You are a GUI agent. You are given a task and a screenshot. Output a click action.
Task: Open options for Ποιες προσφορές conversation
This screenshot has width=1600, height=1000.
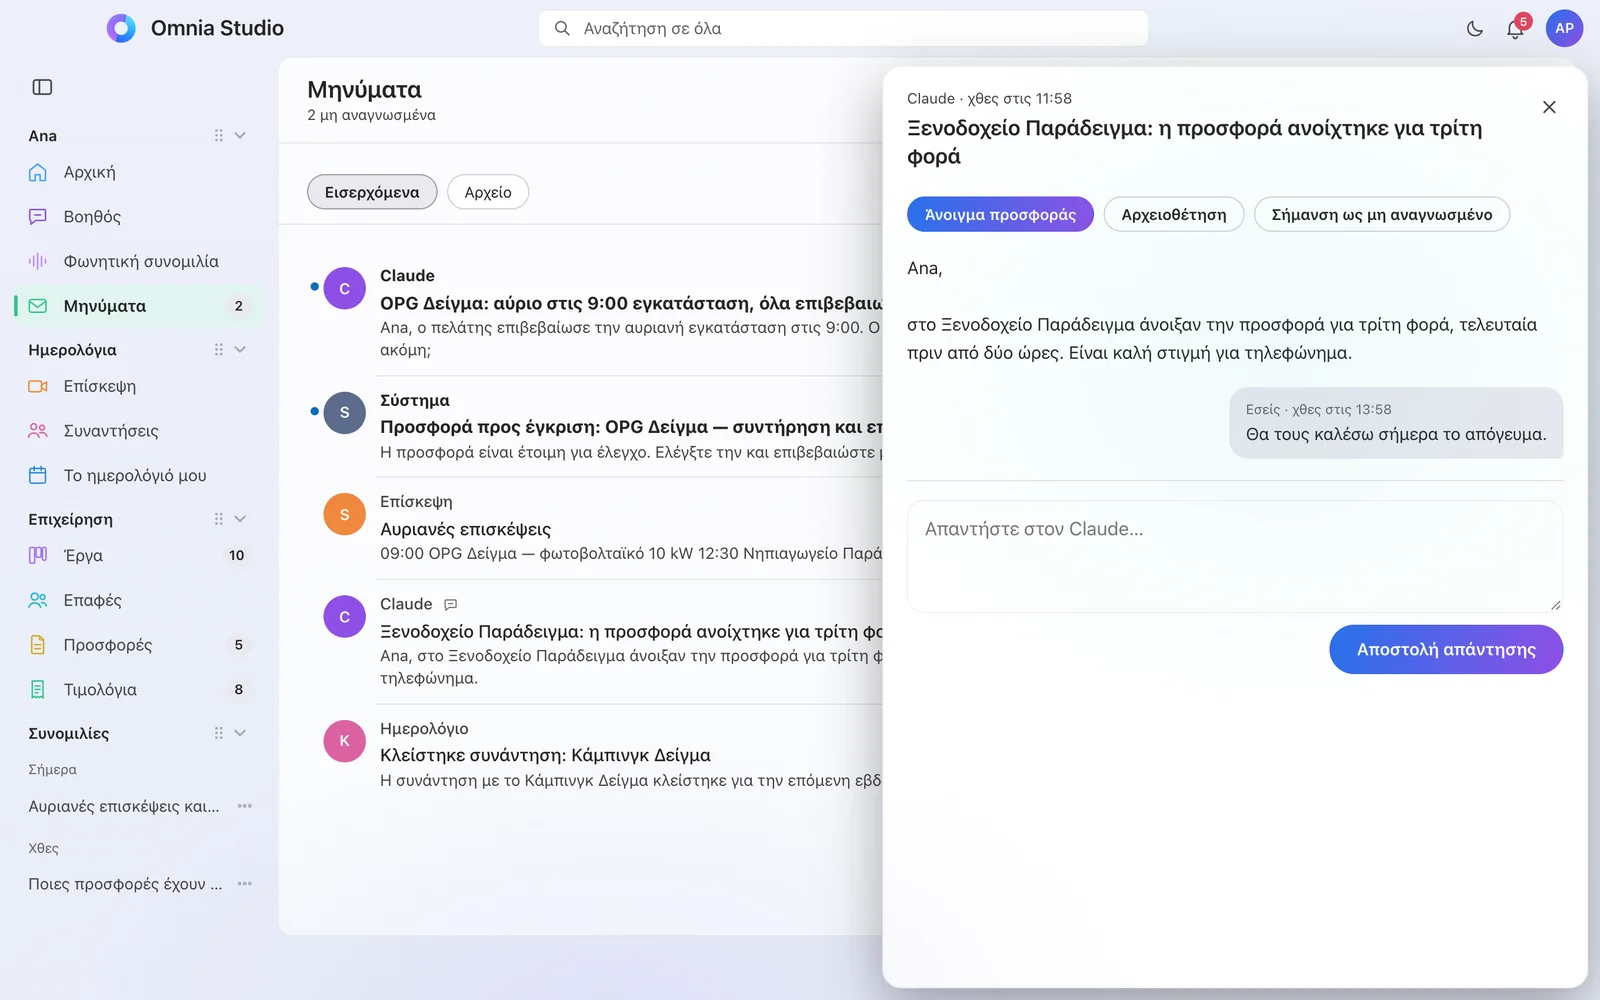tap(245, 884)
